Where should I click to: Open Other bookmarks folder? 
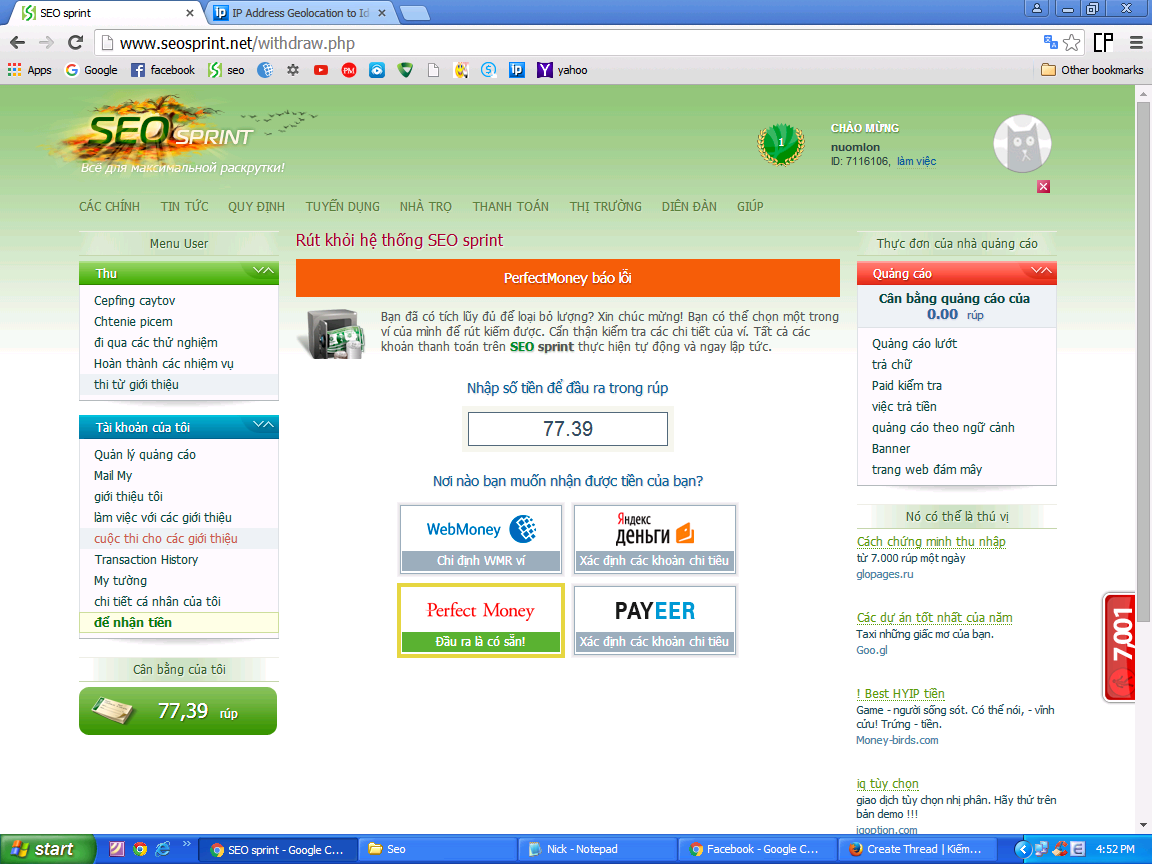click(1092, 70)
